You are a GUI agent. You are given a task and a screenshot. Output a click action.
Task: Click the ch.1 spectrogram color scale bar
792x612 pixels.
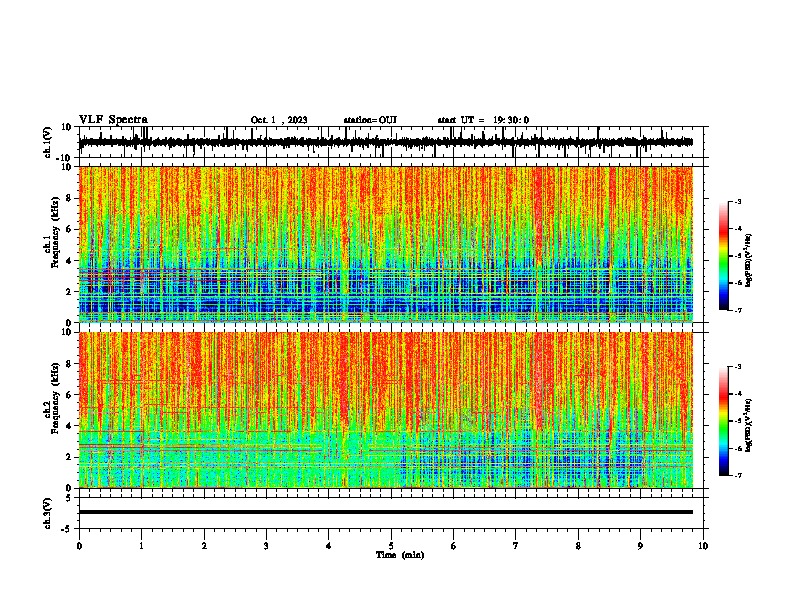pyautogui.click(x=723, y=256)
